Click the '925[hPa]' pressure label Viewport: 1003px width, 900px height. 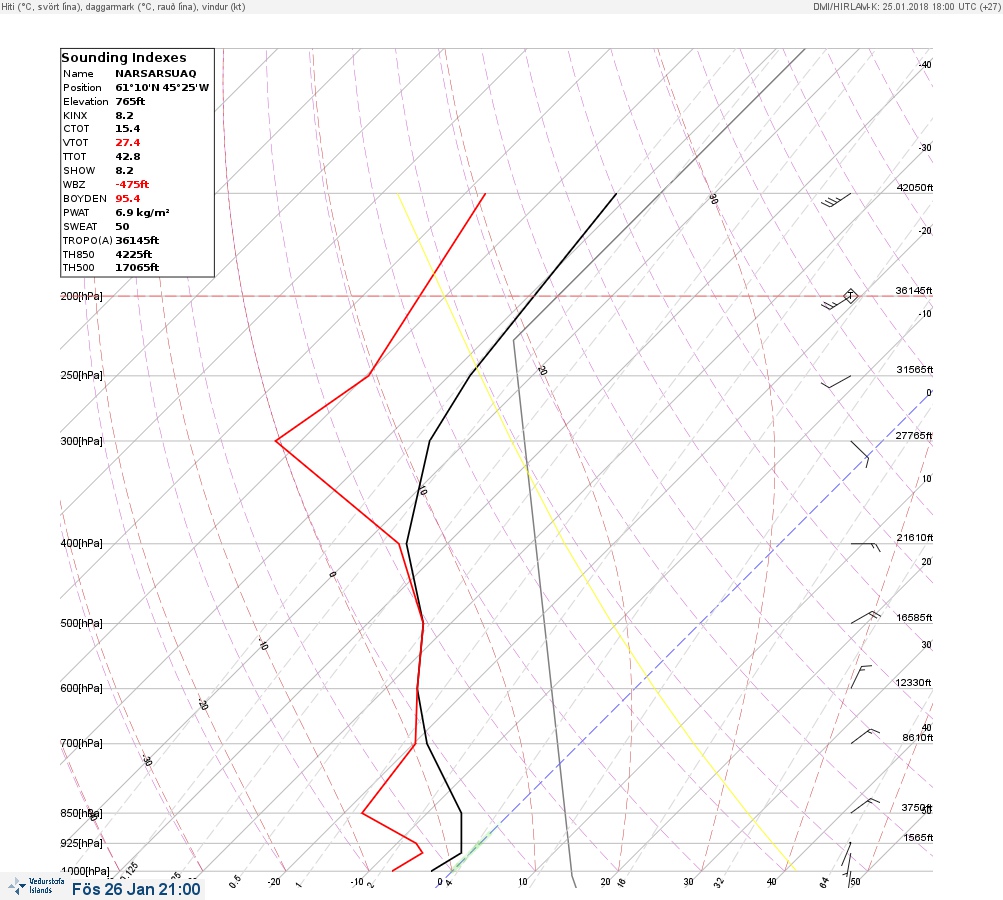(81, 843)
